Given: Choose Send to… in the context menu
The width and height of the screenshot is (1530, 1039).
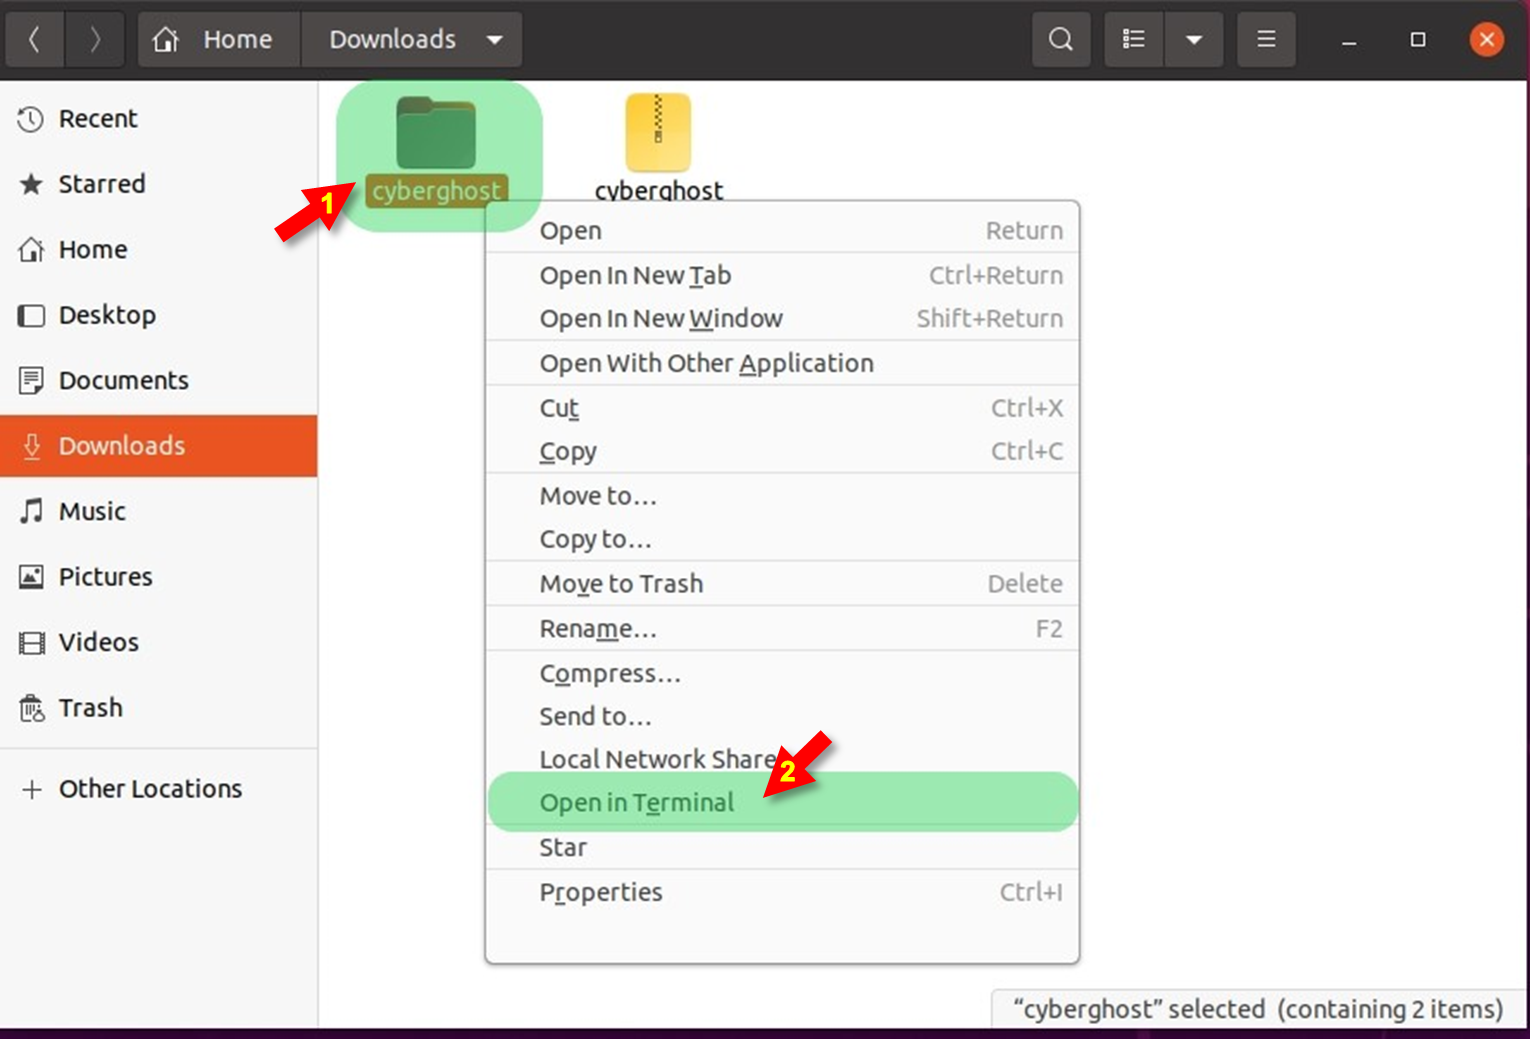Looking at the screenshot, I should [x=782, y=717].
